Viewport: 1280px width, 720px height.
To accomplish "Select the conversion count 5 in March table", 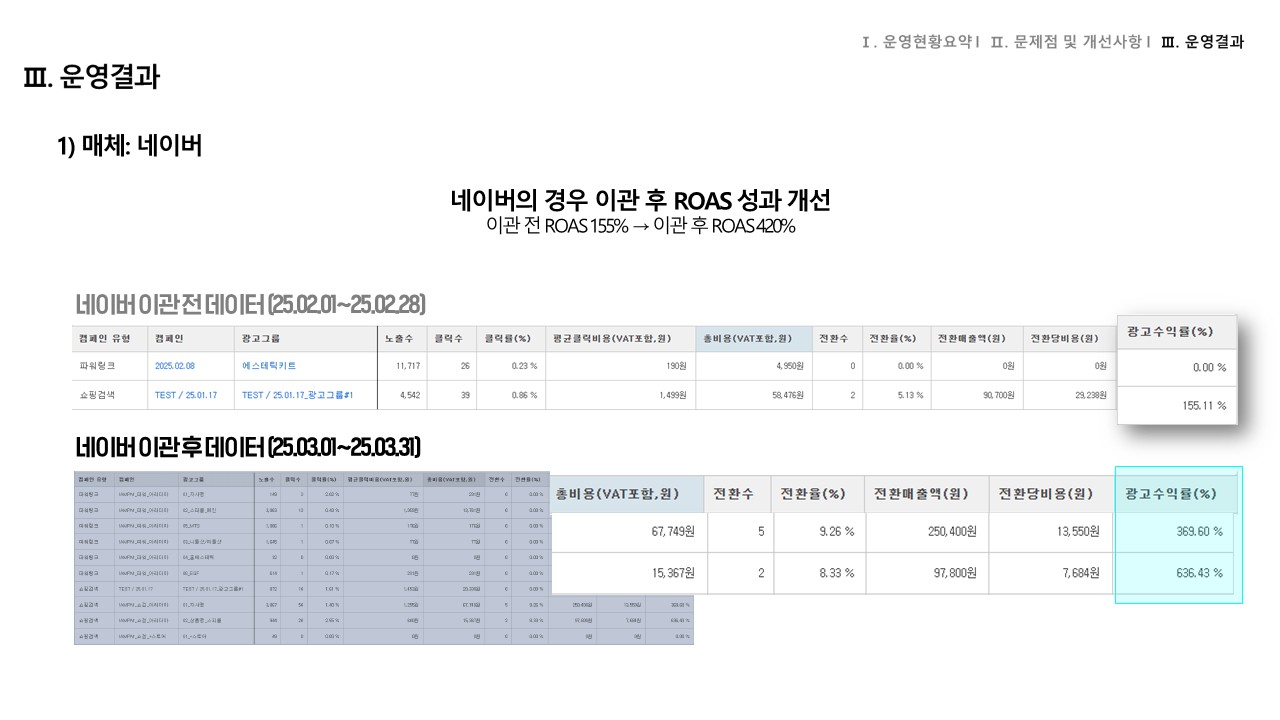I will [761, 532].
